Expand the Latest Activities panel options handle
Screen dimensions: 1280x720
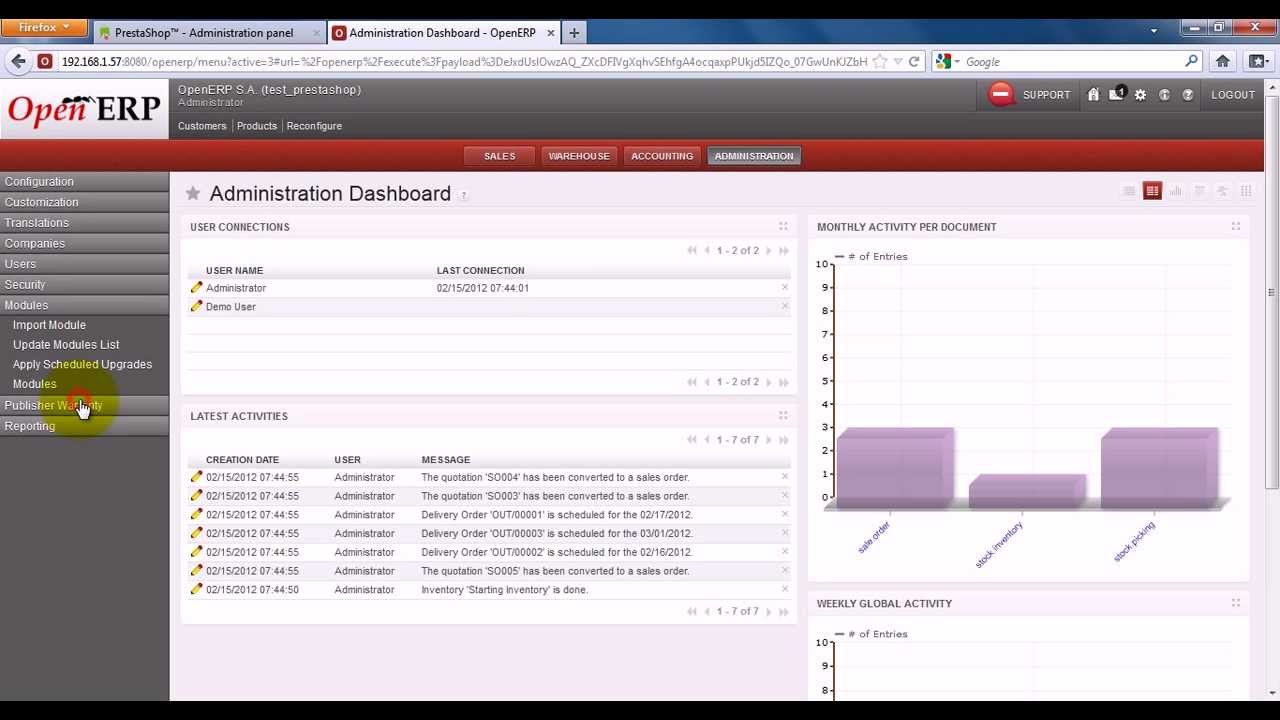tap(783, 416)
